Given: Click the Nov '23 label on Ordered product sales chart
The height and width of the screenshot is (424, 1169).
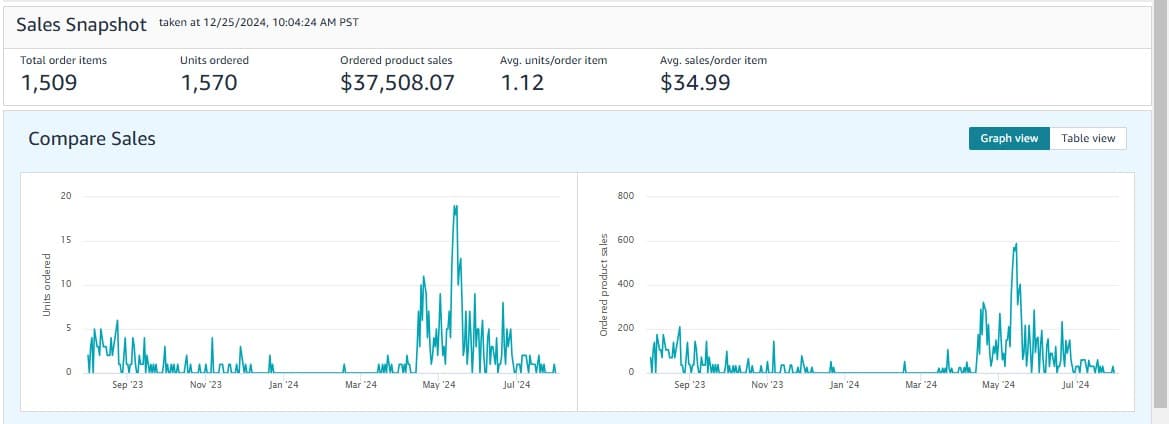Looking at the screenshot, I should pyautogui.click(x=766, y=384).
